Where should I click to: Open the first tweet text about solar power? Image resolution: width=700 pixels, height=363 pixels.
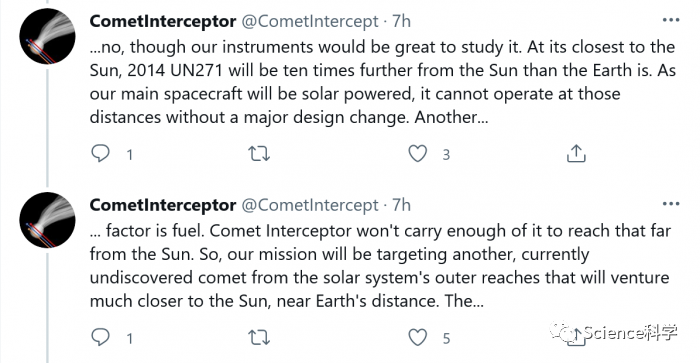click(383, 82)
